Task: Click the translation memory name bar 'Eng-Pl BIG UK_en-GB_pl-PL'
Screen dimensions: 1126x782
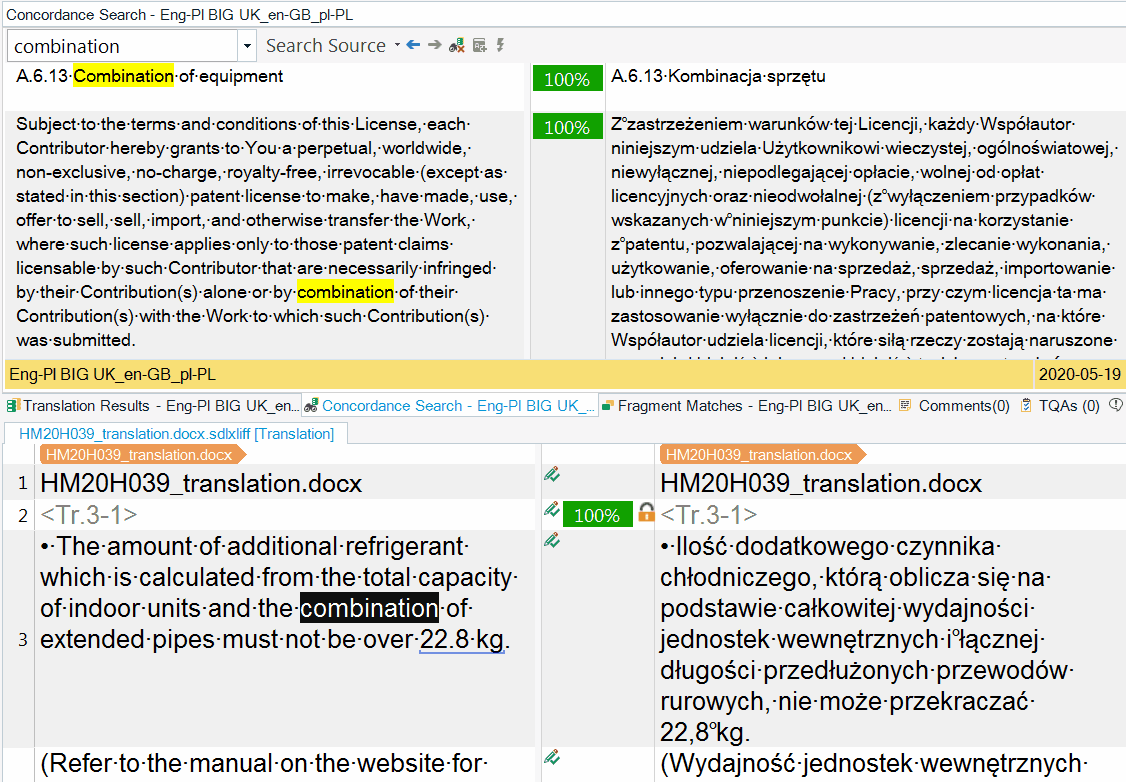Action: point(517,374)
